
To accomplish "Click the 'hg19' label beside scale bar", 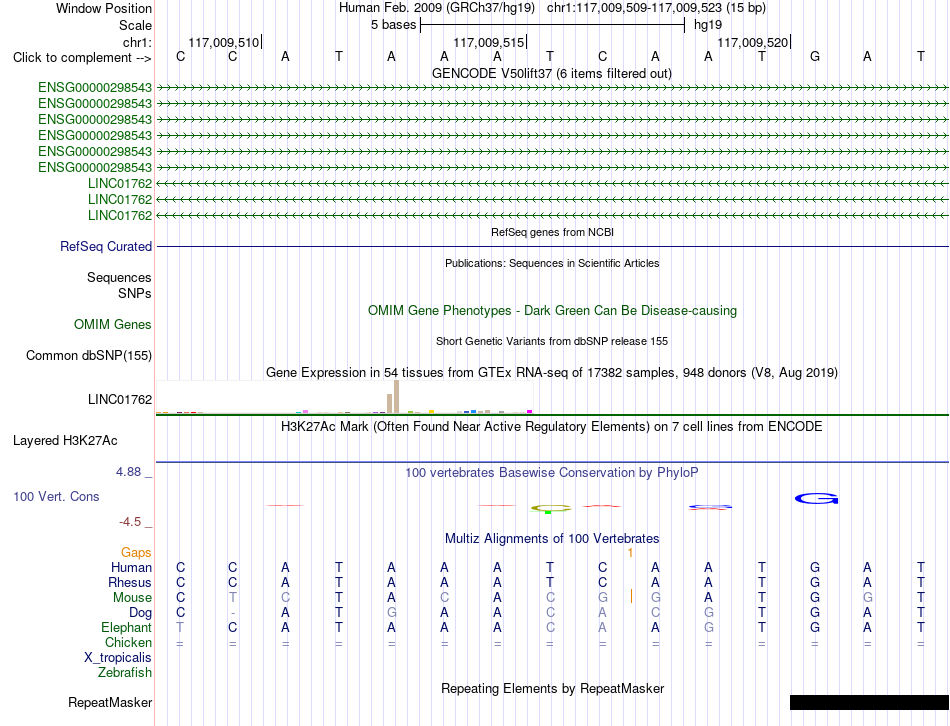I will (708, 25).
